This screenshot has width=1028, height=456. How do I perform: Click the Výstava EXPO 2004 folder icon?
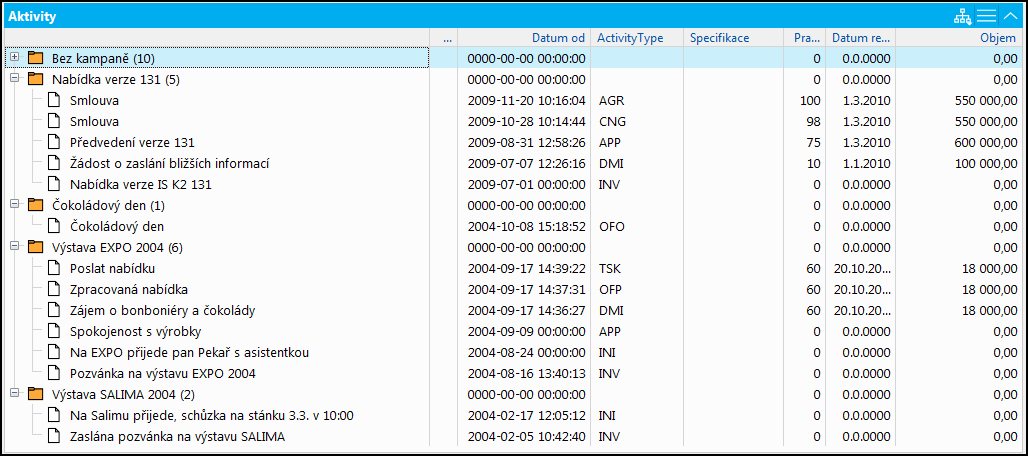click(x=35, y=247)
